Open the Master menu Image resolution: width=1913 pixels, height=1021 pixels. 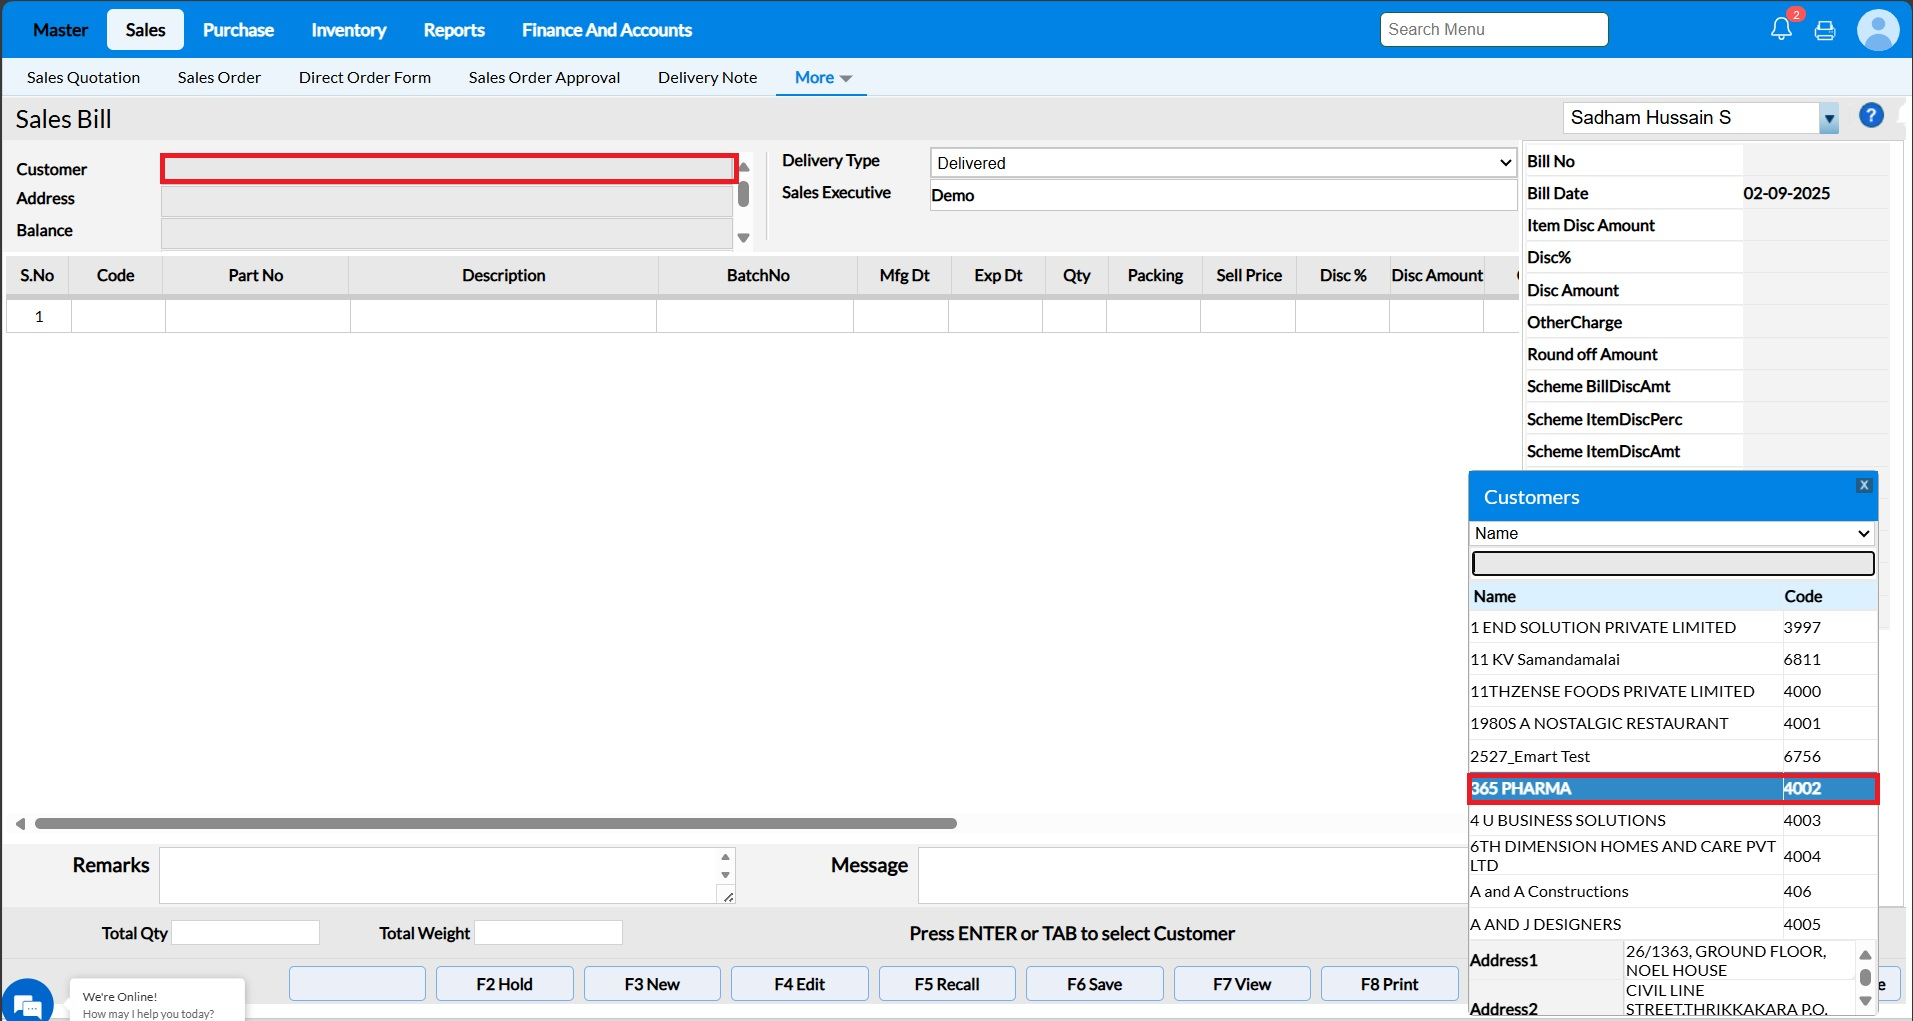tap(60, 30)
